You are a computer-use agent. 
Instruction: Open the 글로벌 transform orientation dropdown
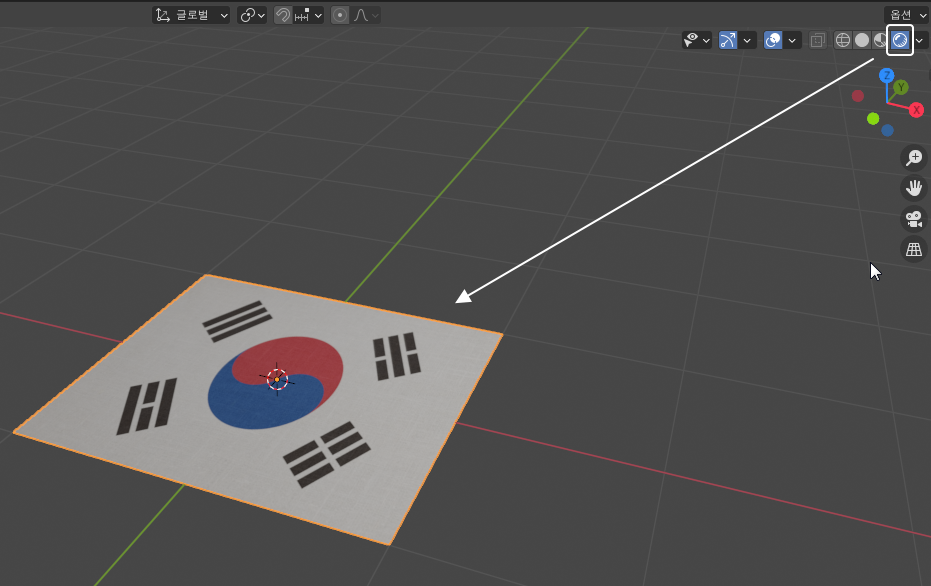pos(191,15)
